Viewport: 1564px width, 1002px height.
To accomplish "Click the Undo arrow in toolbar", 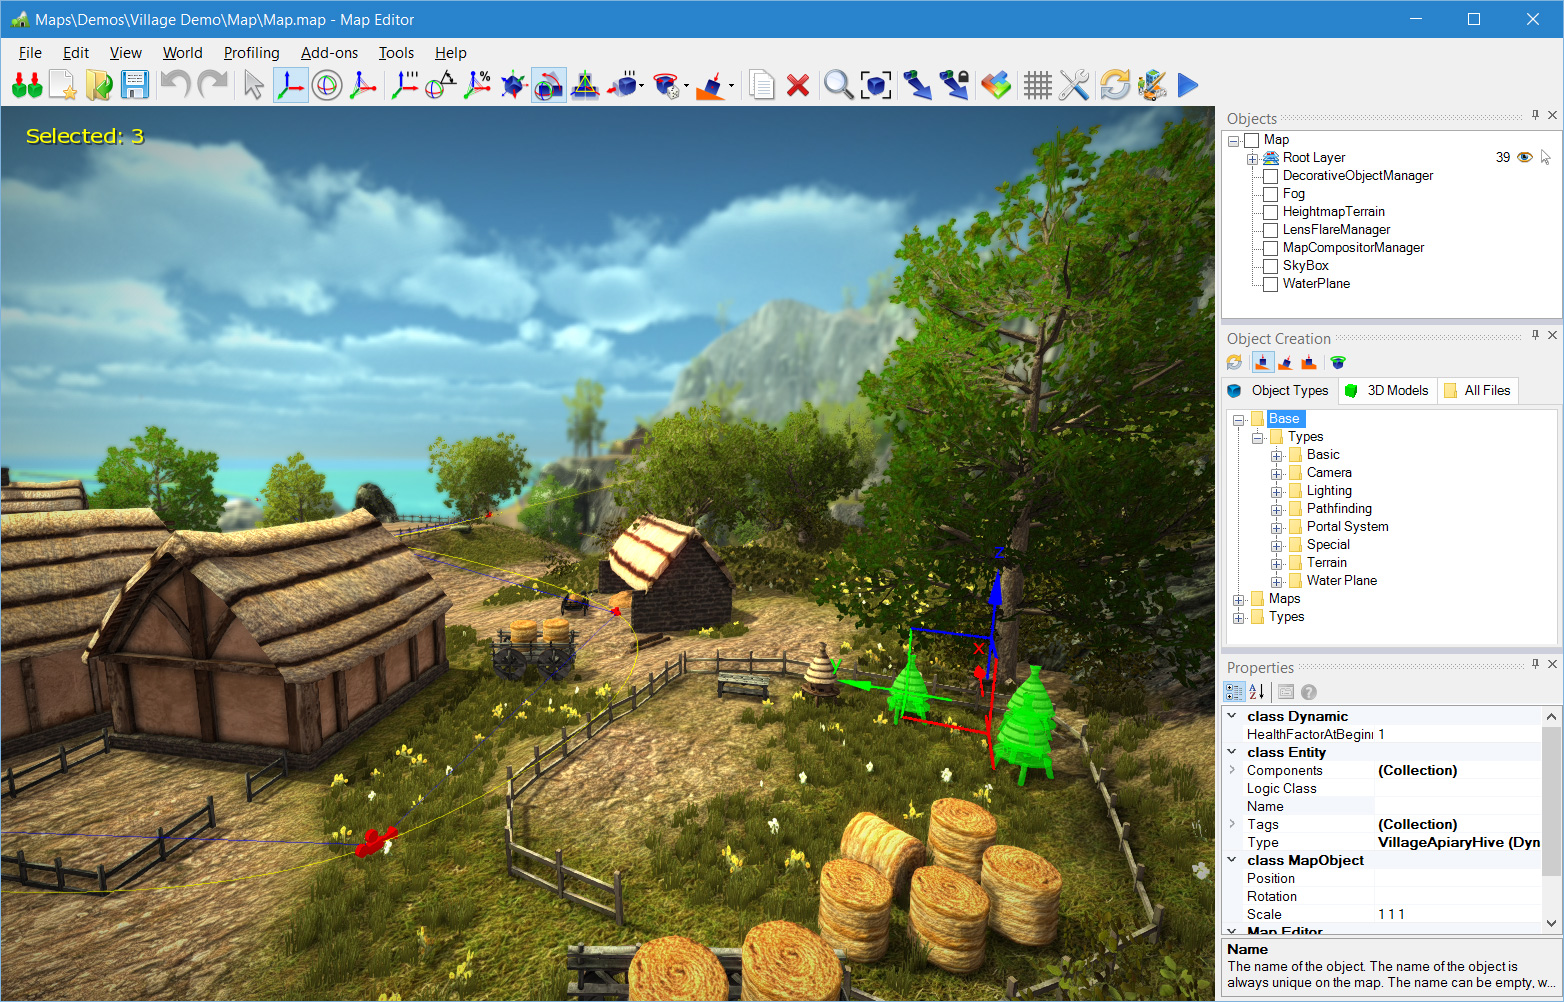I will click(x=175, y=85).
